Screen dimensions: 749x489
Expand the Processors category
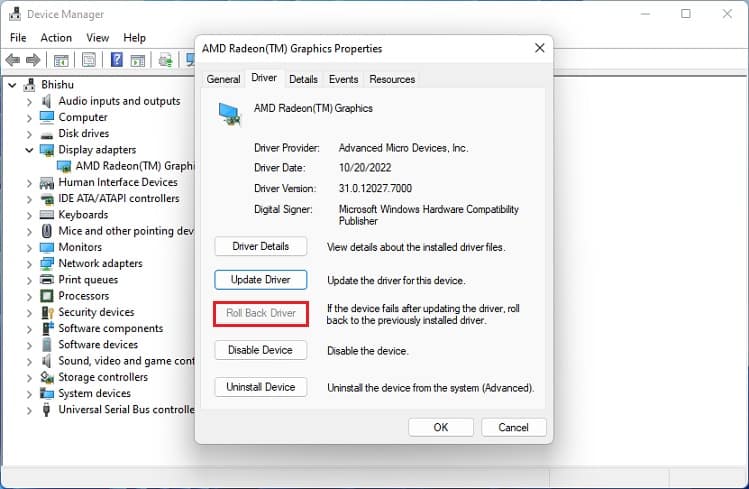pyautogui.click(x=29, y=296)
